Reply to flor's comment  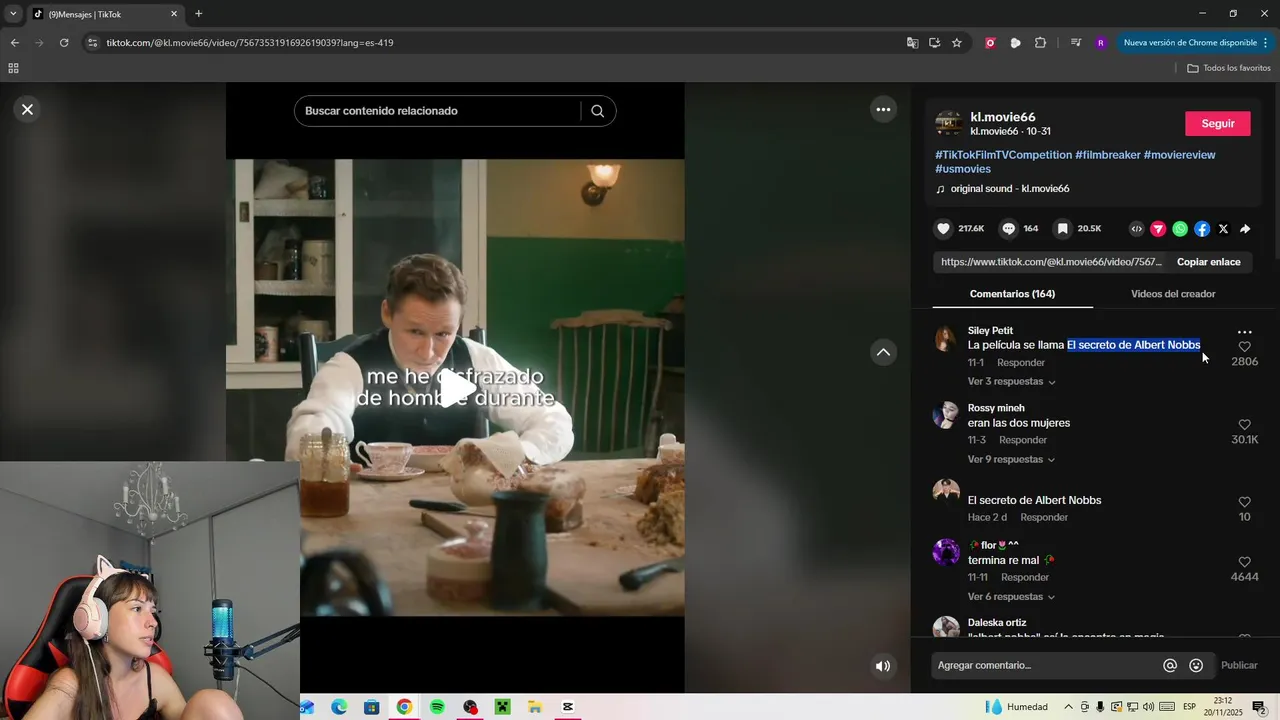1025,578
